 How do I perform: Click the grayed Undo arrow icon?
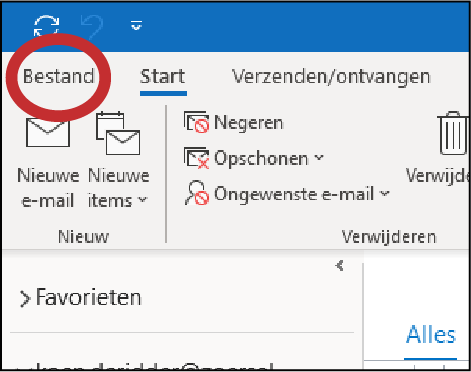(x=92, y=26)
